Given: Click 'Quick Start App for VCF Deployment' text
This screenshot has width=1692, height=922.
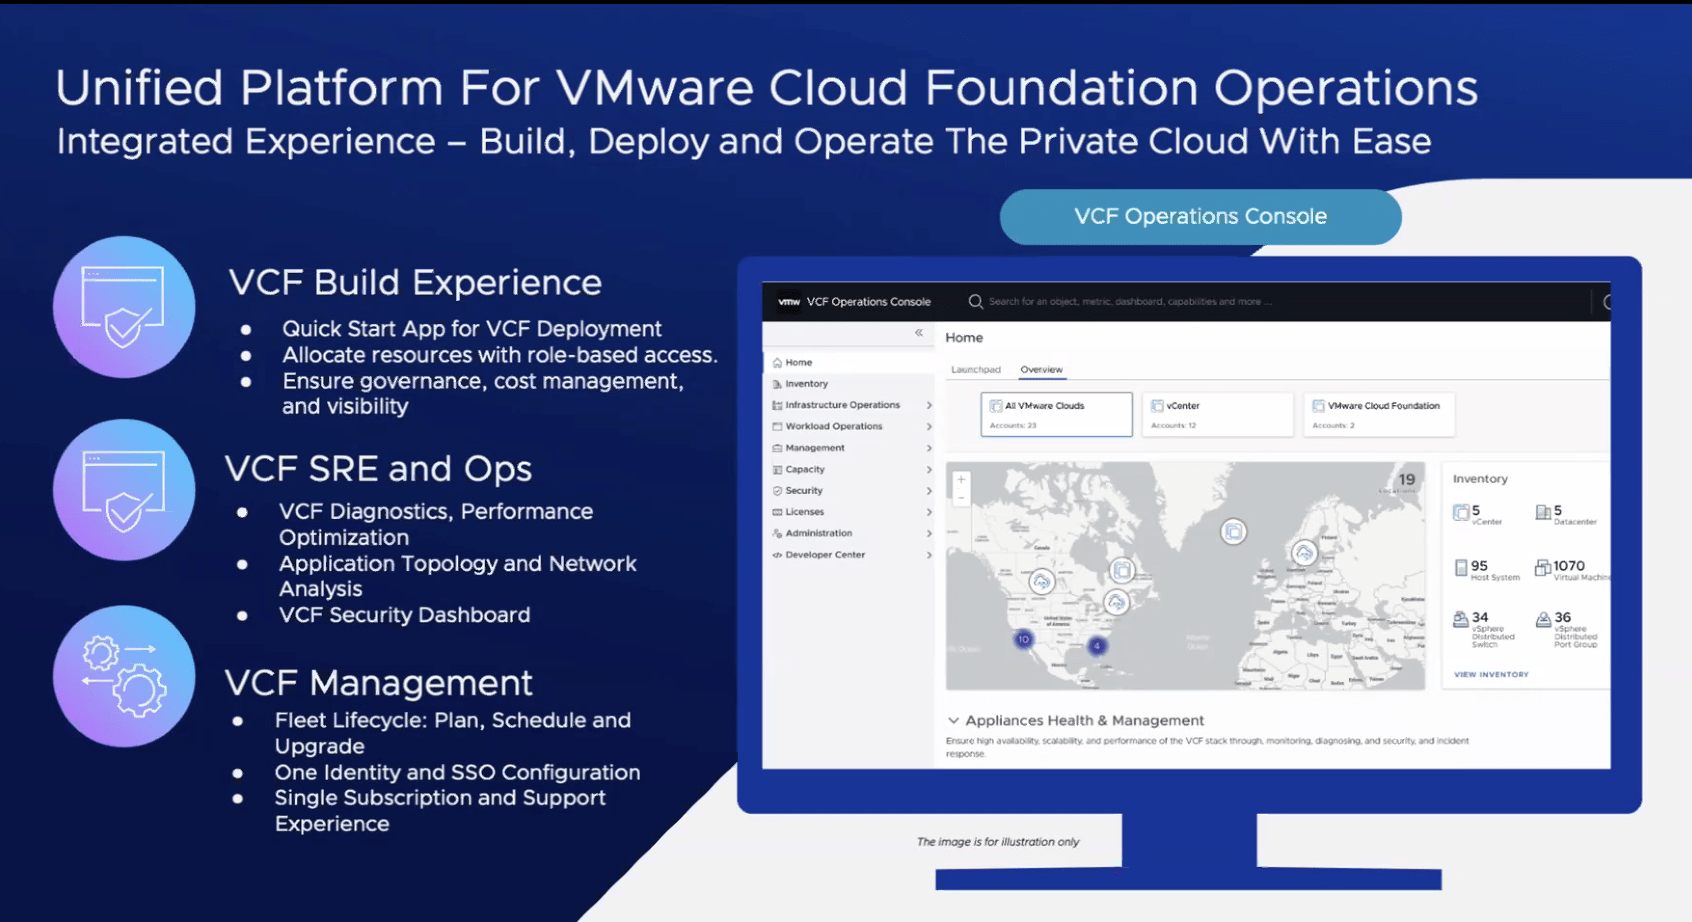Looking at the screenshot, I should [471, 329].
